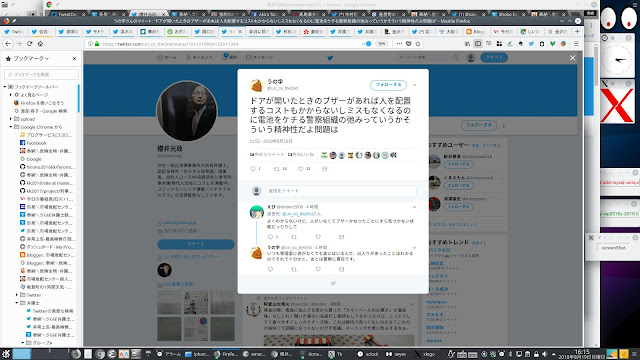Screen dimensions: 640x360
Task: Retweet the main tweet icon
Action: (277, 169)
